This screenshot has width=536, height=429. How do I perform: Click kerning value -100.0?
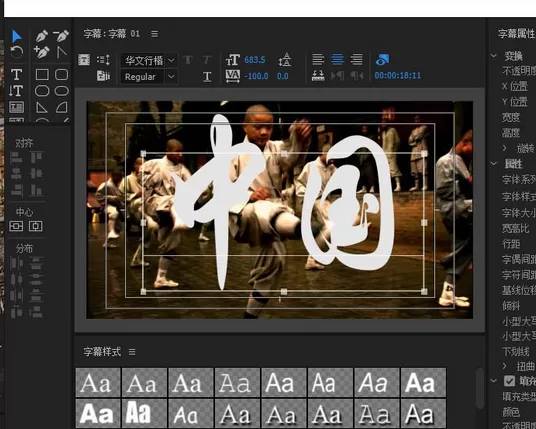coord(256,76)
